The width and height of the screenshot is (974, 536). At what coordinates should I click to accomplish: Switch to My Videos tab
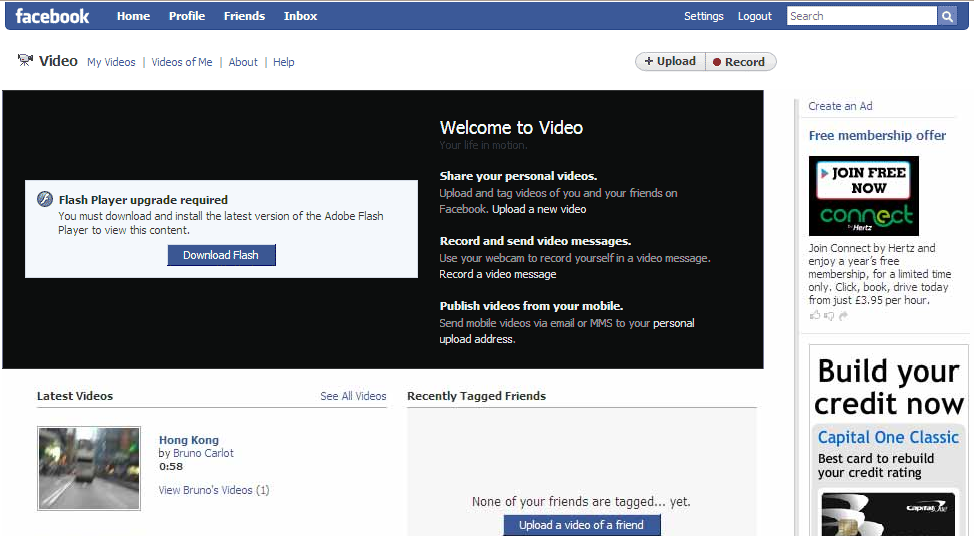(111, 62)
